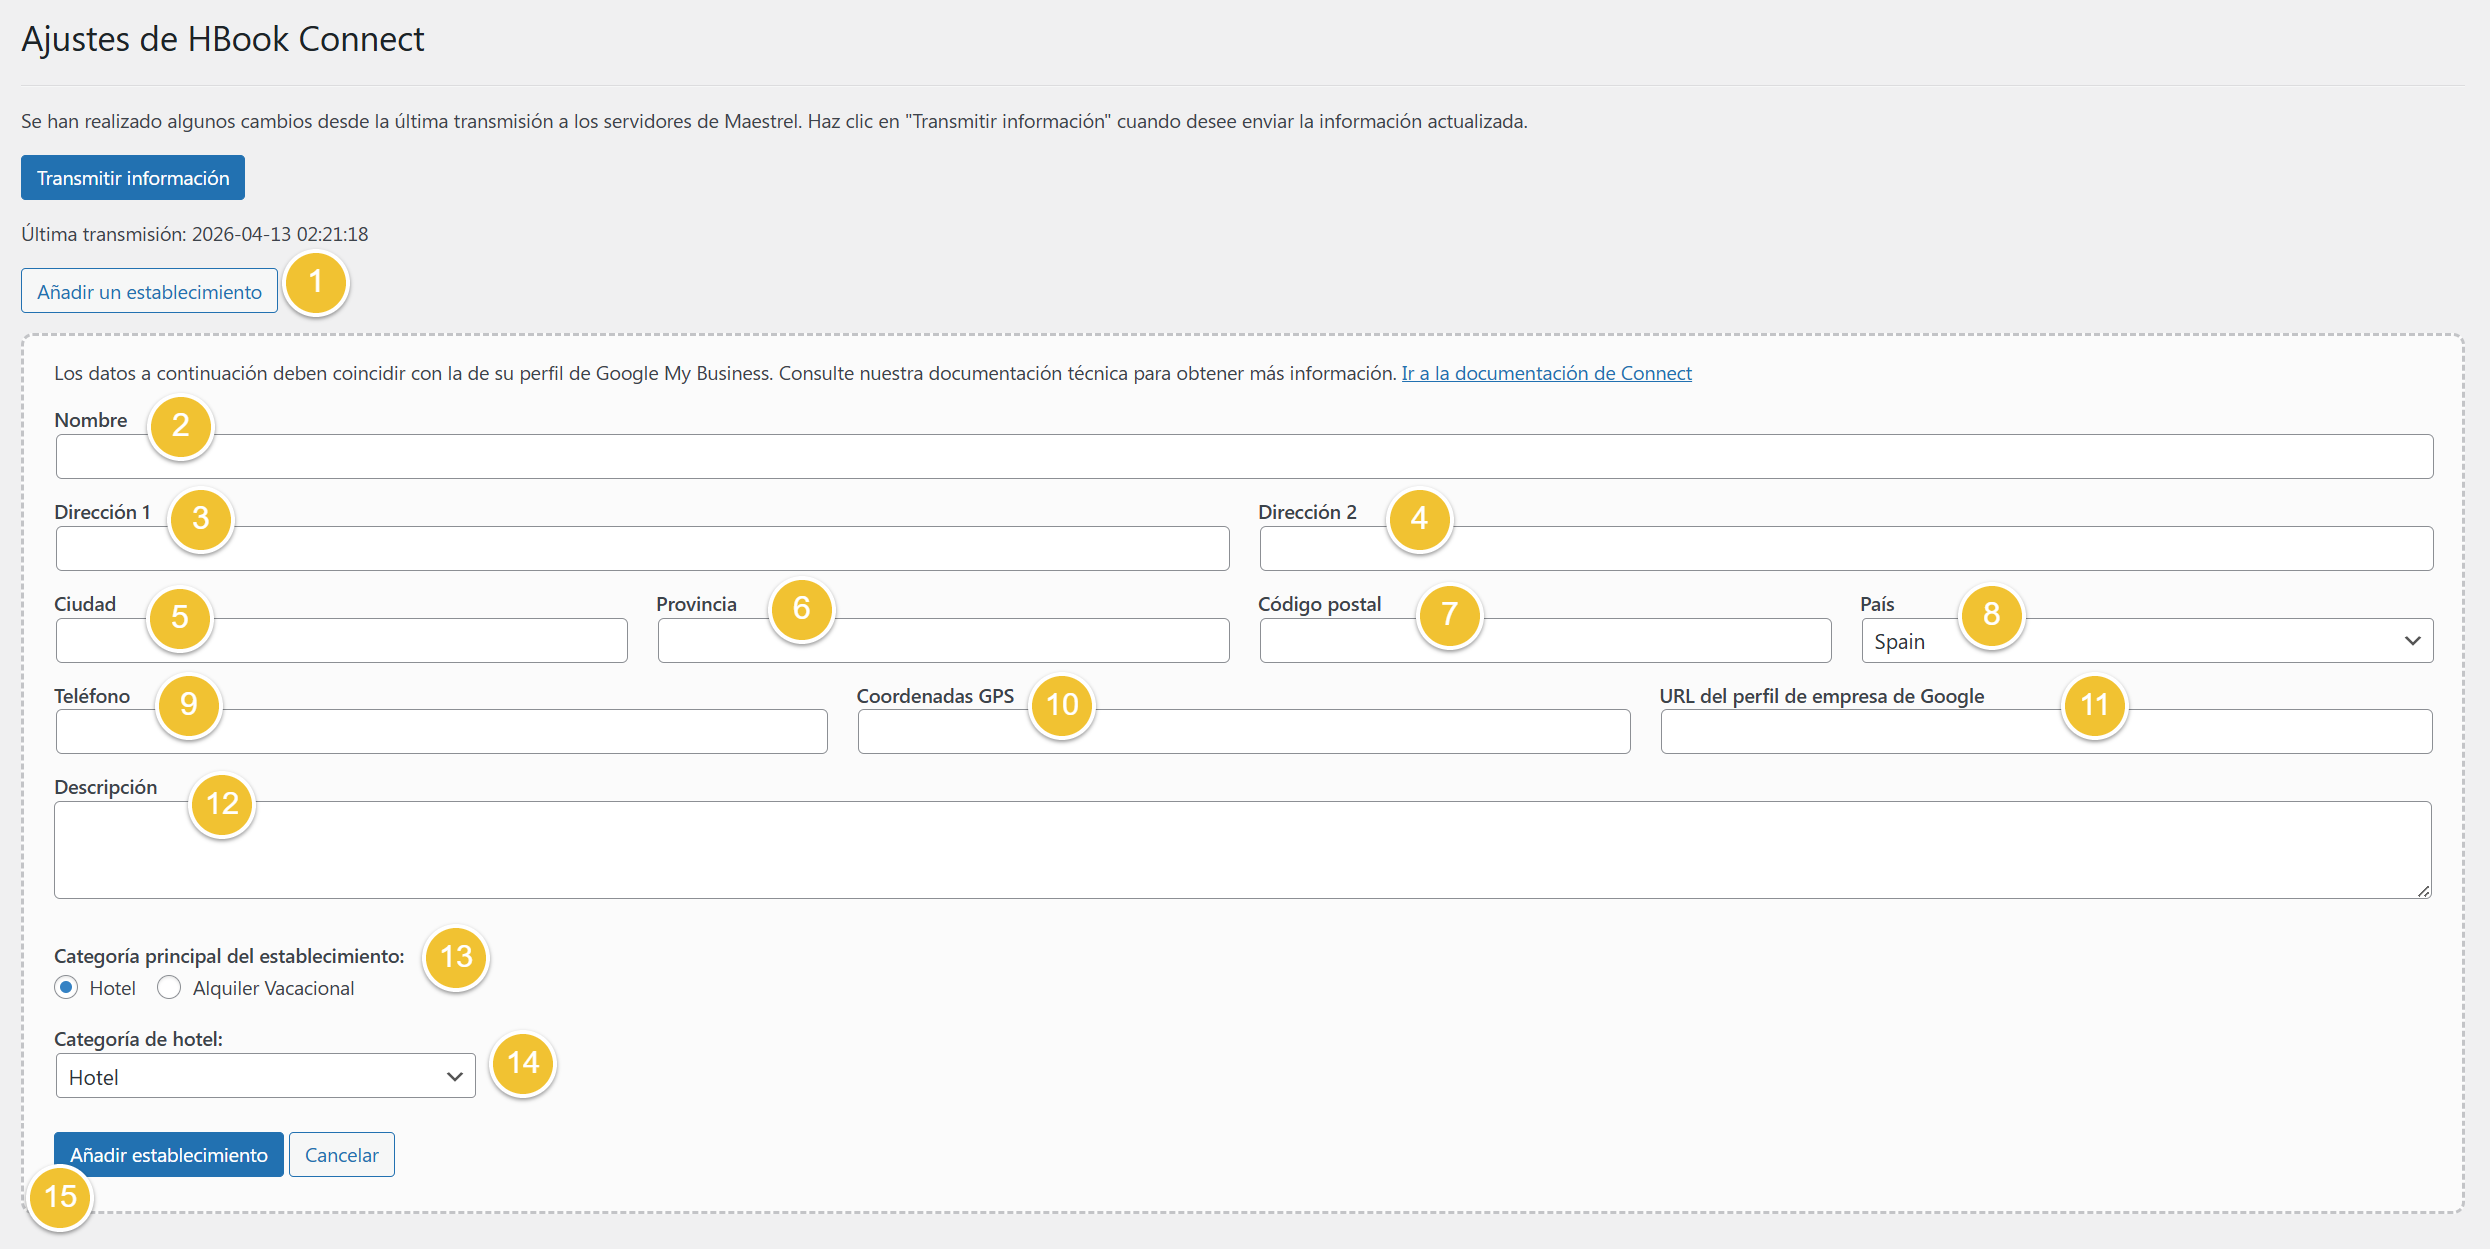Screen dimensions: 2490x1249
Task: Open the País dropdown showing Spain
Action: coord(2146,641)
